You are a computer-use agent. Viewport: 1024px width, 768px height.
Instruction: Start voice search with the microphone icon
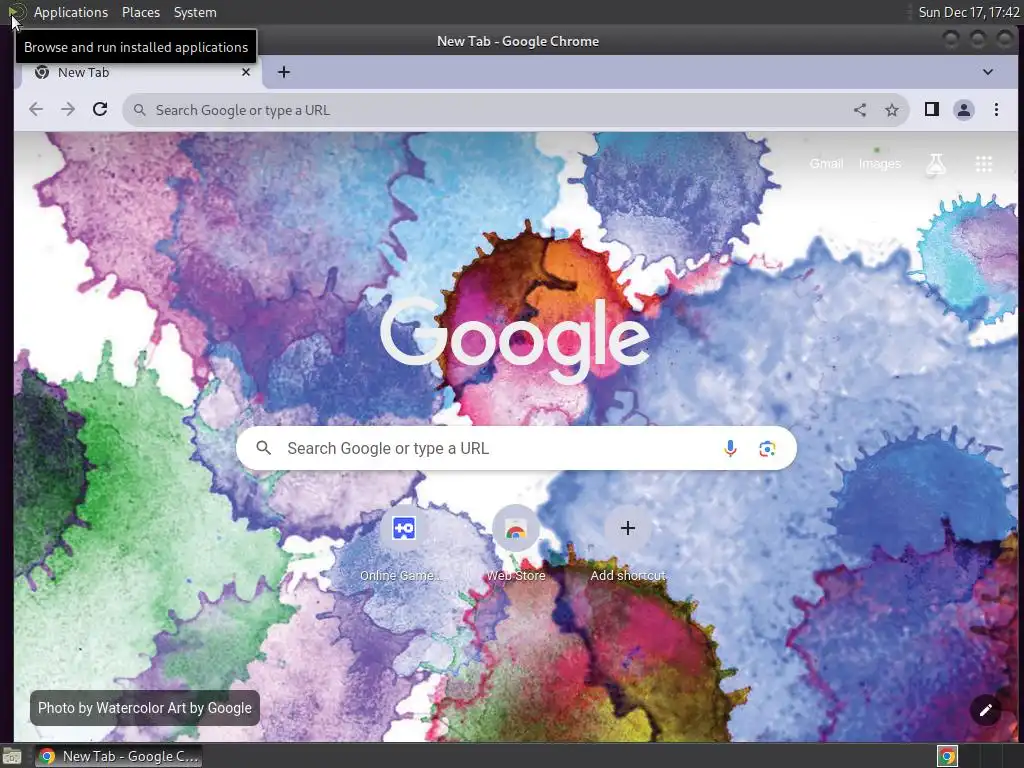[x=730, y=448]
